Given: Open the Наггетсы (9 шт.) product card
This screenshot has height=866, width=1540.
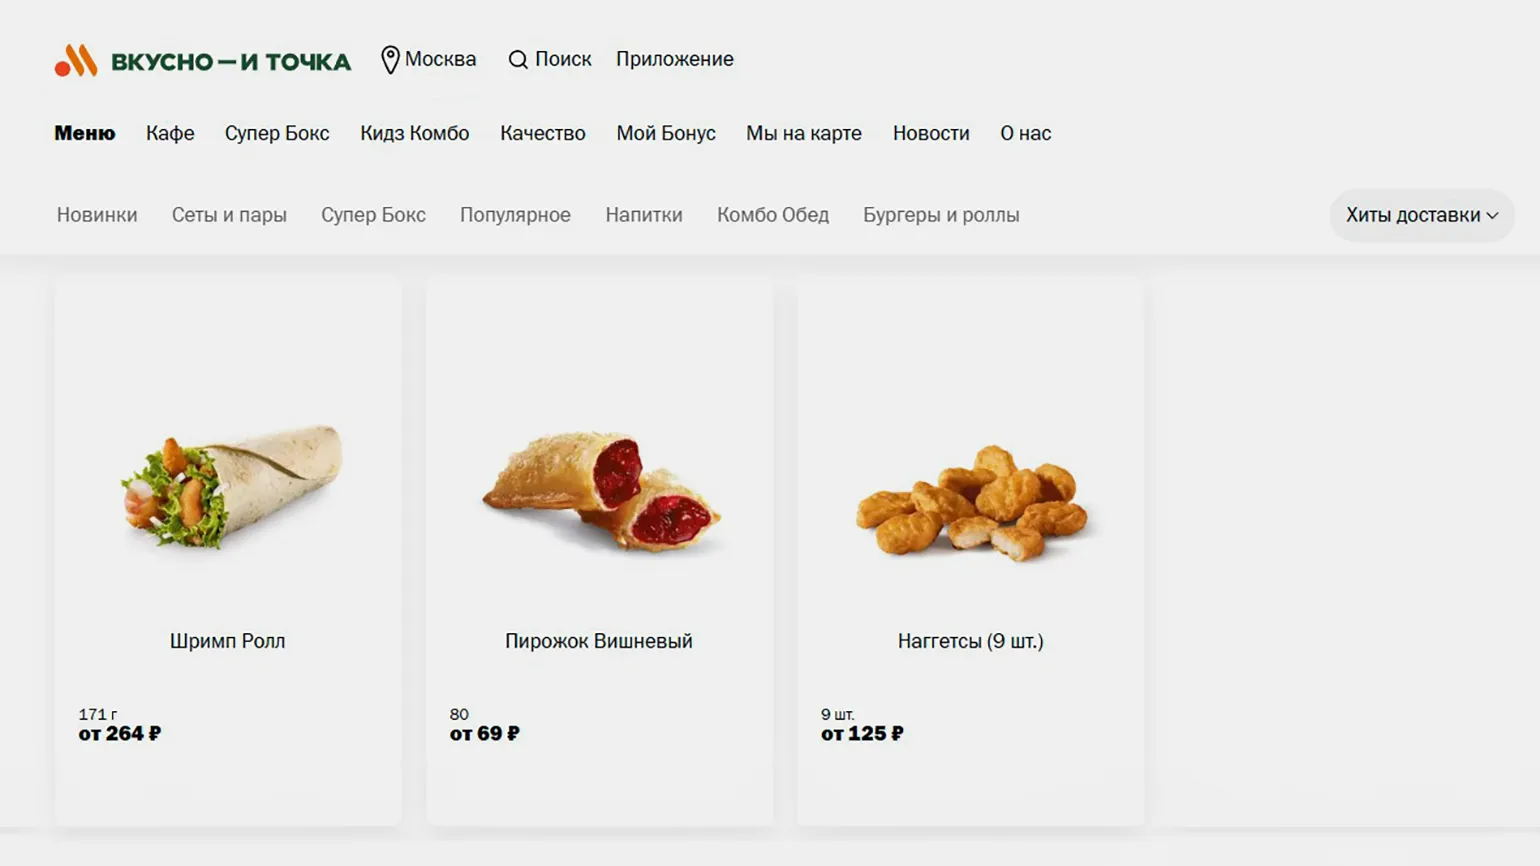Looking at the screenshot, I should tap(970, 551).
